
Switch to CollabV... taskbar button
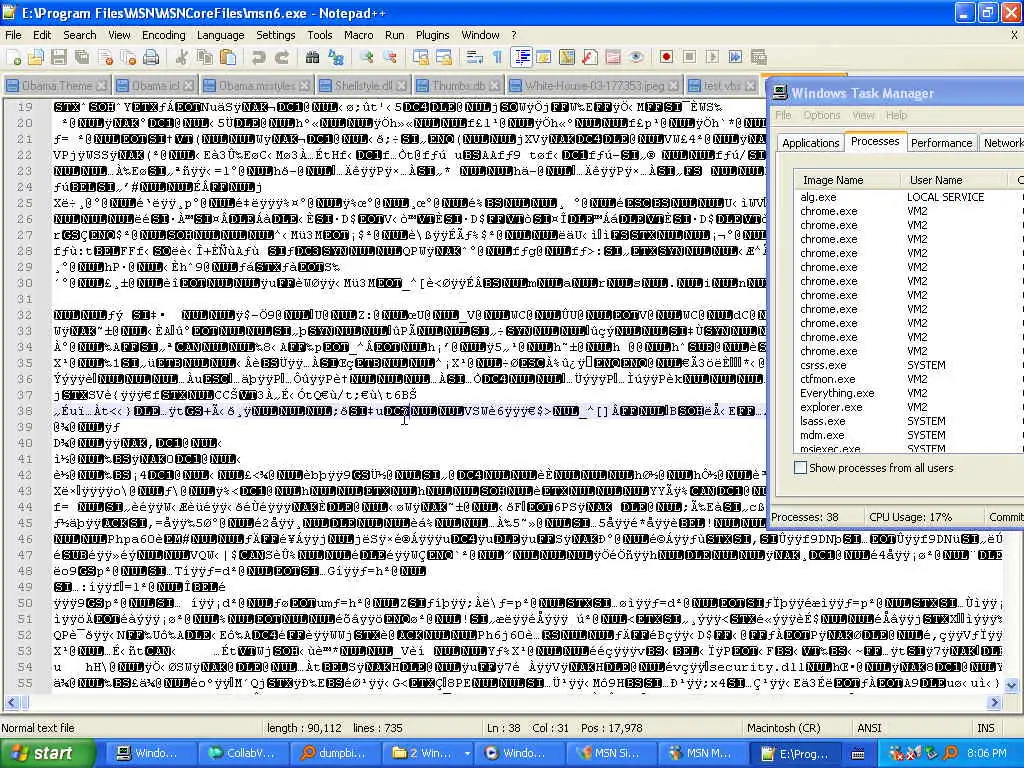click(242, 753)
